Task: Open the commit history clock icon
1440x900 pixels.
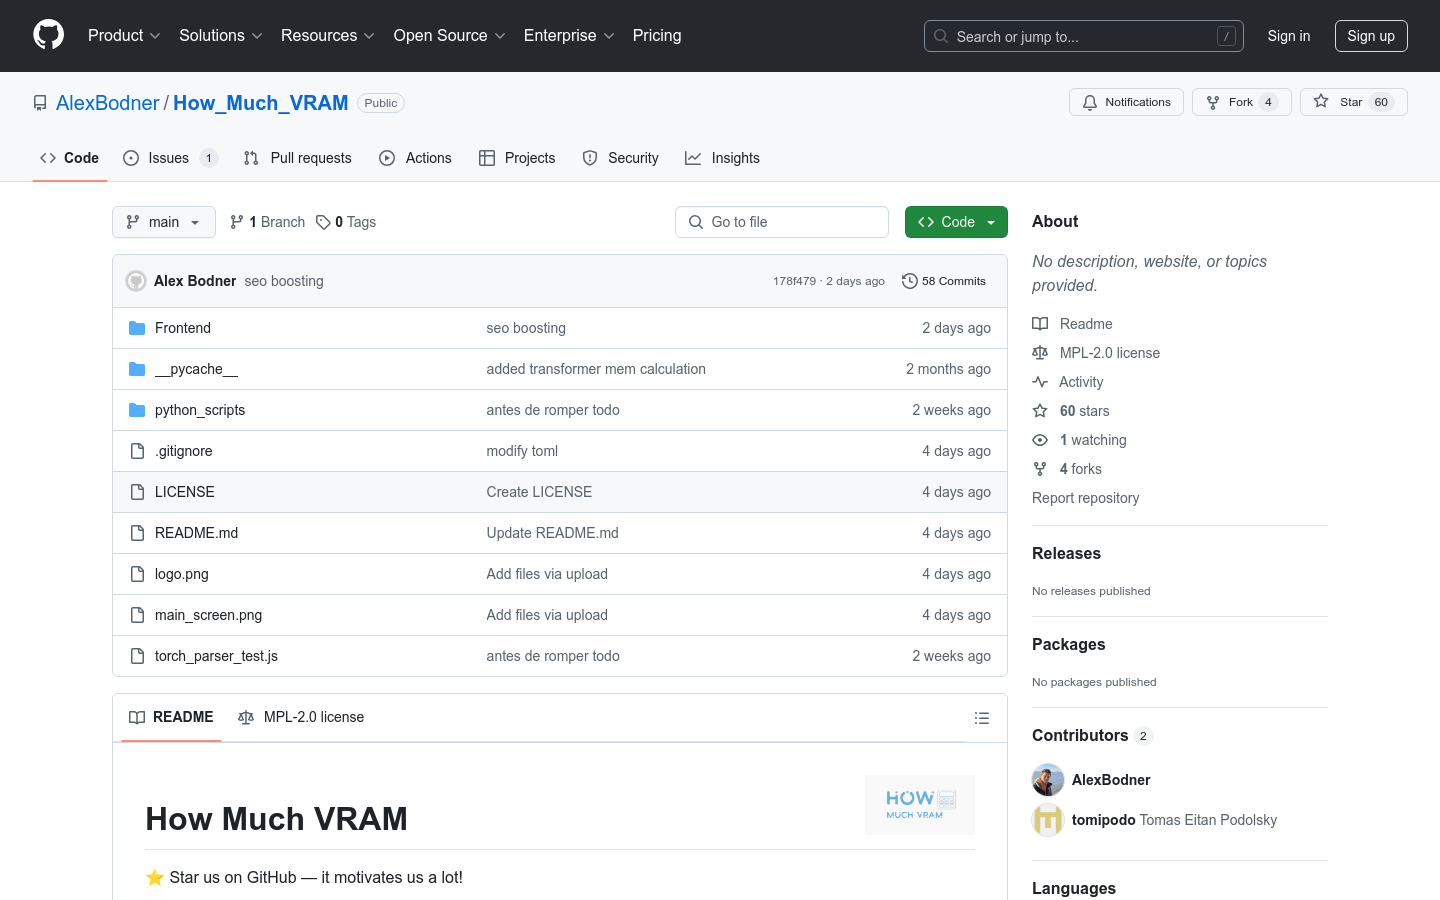Action: point(910,281)
